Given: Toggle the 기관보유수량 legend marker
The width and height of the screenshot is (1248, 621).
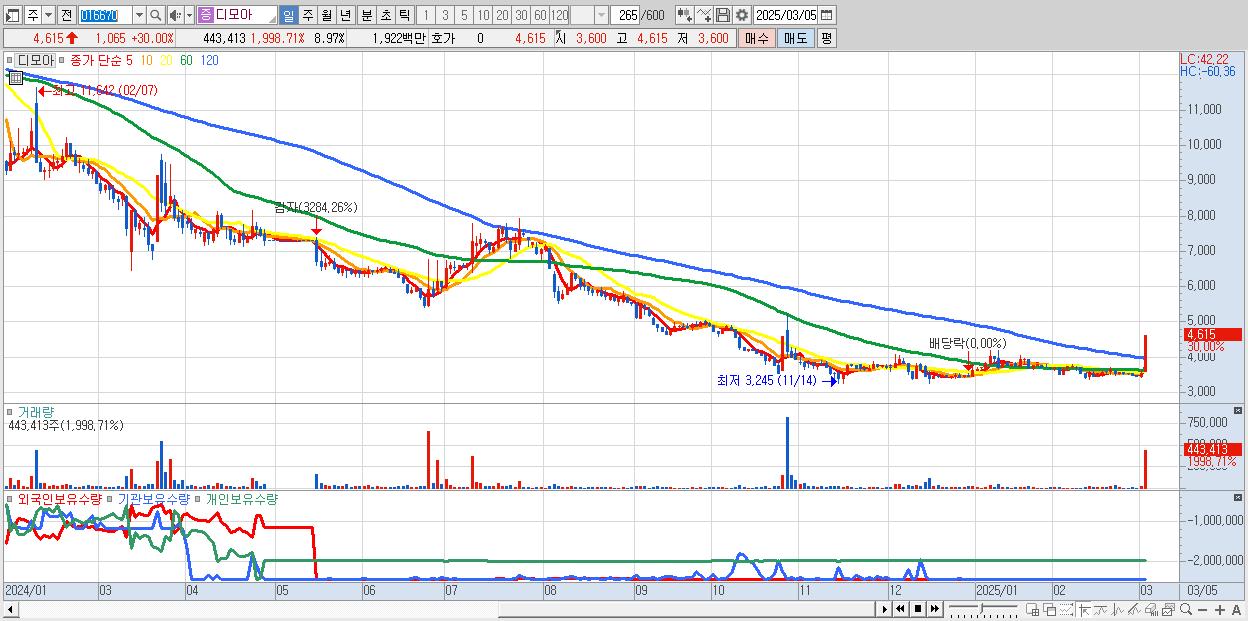Looking at the screenshot, I should point(110,498).
